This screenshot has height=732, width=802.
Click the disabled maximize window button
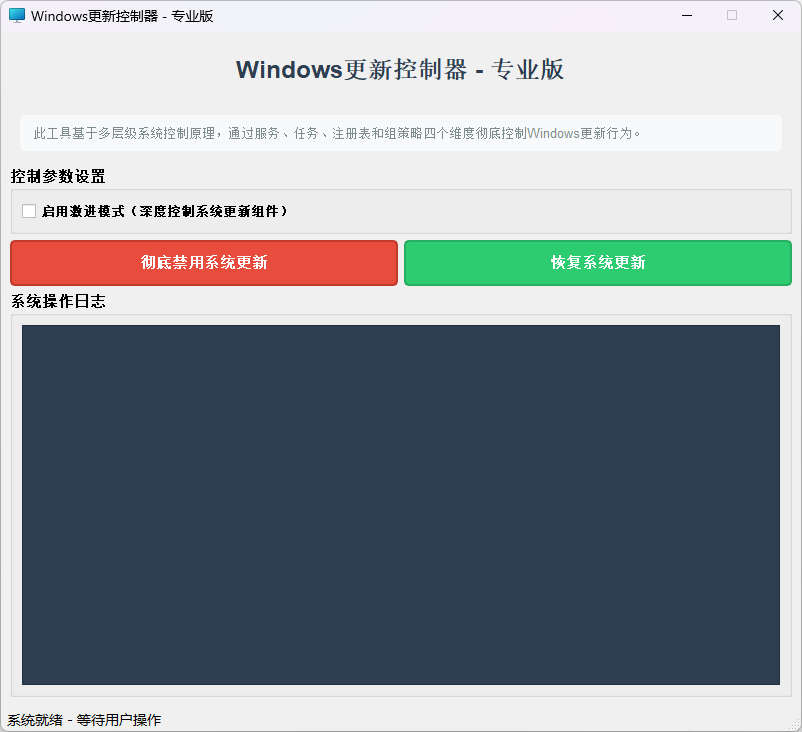732,16
